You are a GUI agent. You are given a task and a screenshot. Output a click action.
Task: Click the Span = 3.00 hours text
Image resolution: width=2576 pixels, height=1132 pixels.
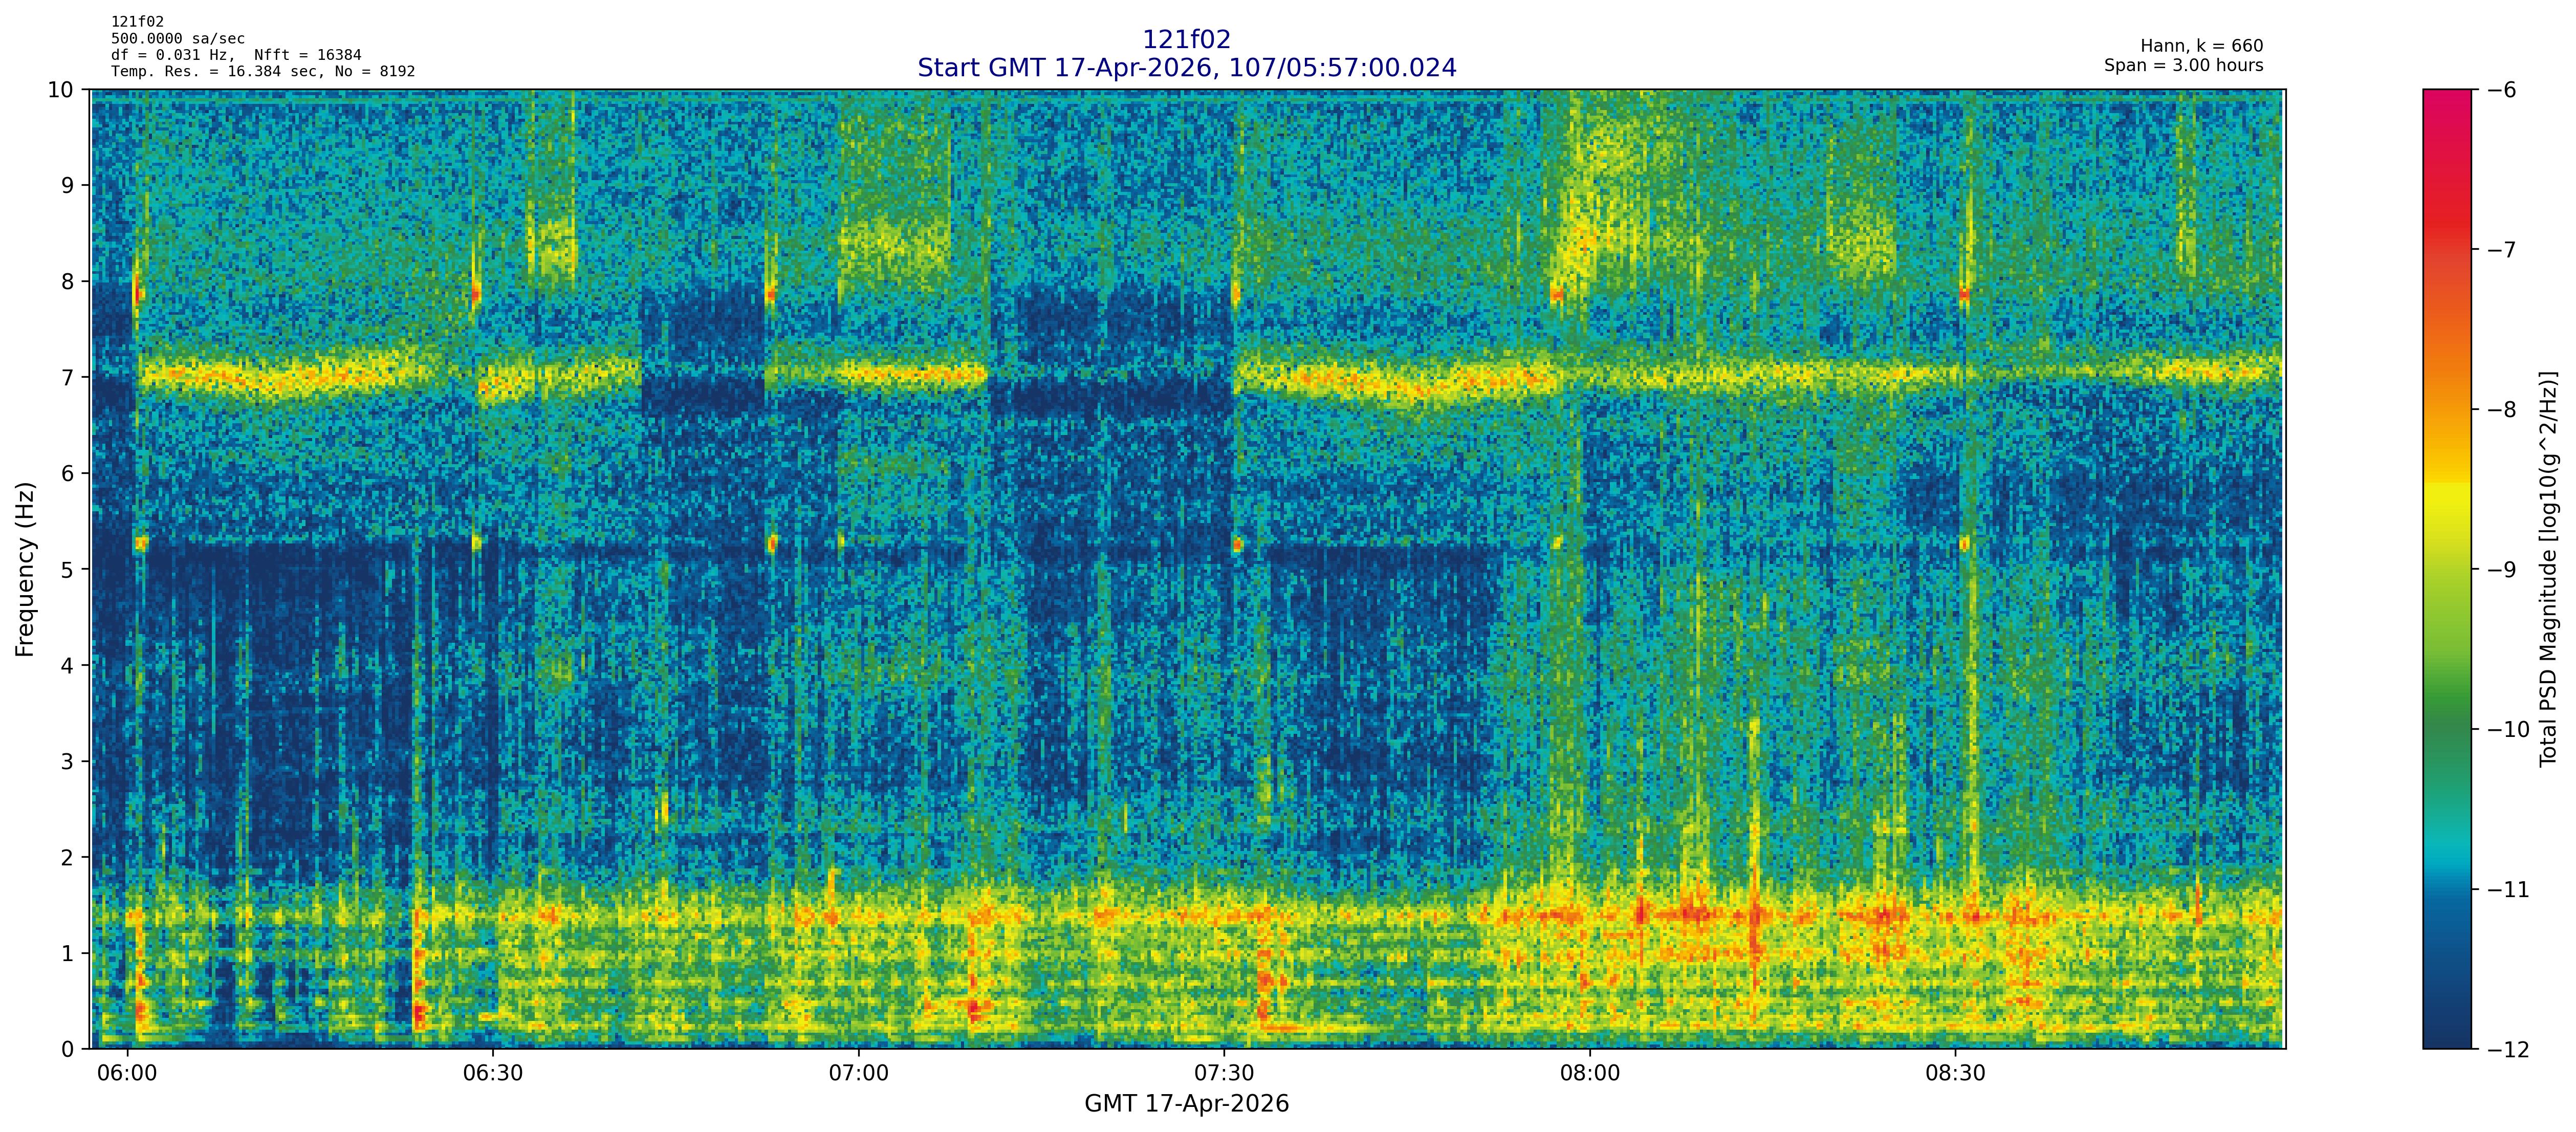(2183, 65)
